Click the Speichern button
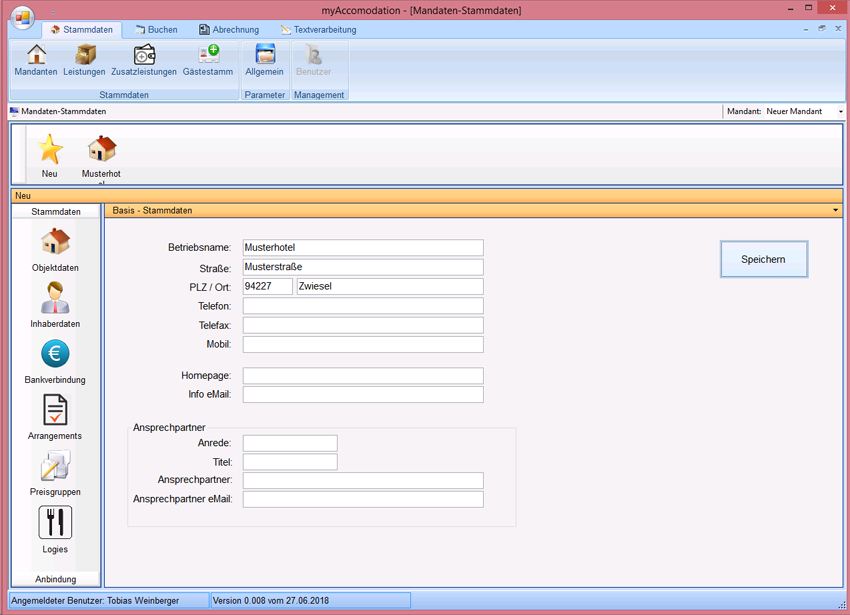Viewport: 850px width, 615px height. (764, 259)
